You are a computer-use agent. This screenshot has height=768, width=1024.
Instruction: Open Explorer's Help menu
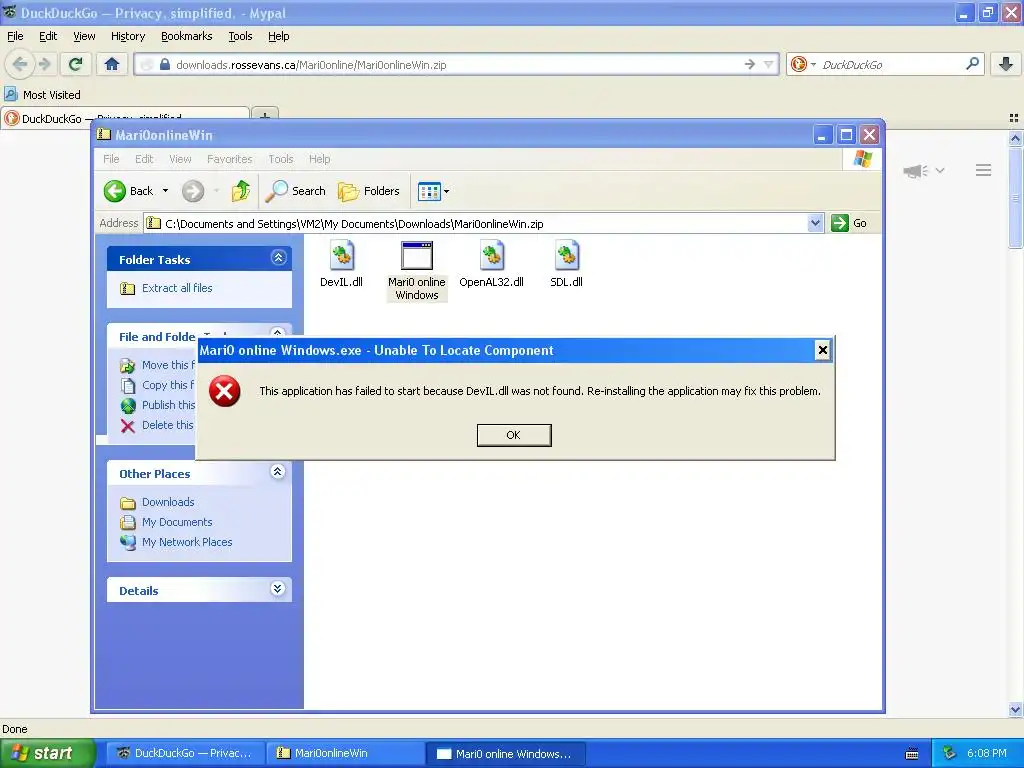pos(319,159)
